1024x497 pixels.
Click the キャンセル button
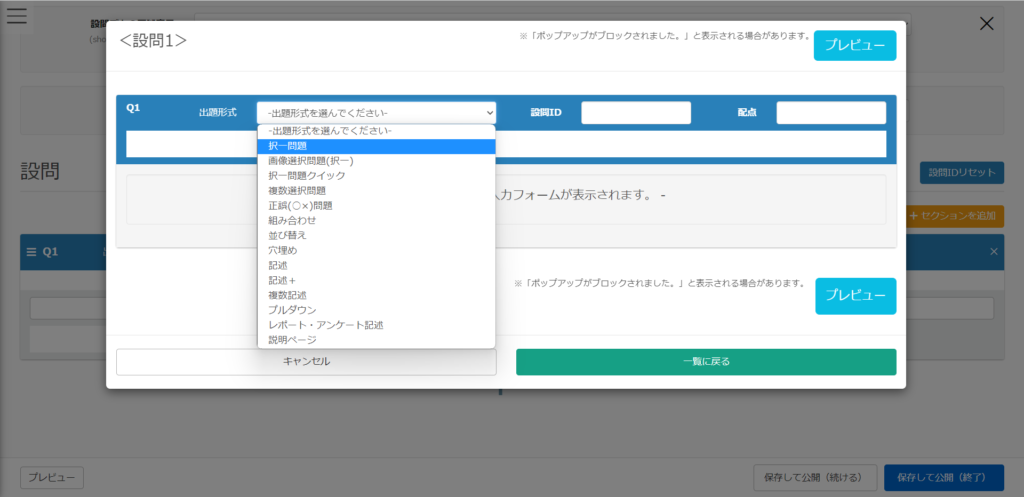click(306, 362)
